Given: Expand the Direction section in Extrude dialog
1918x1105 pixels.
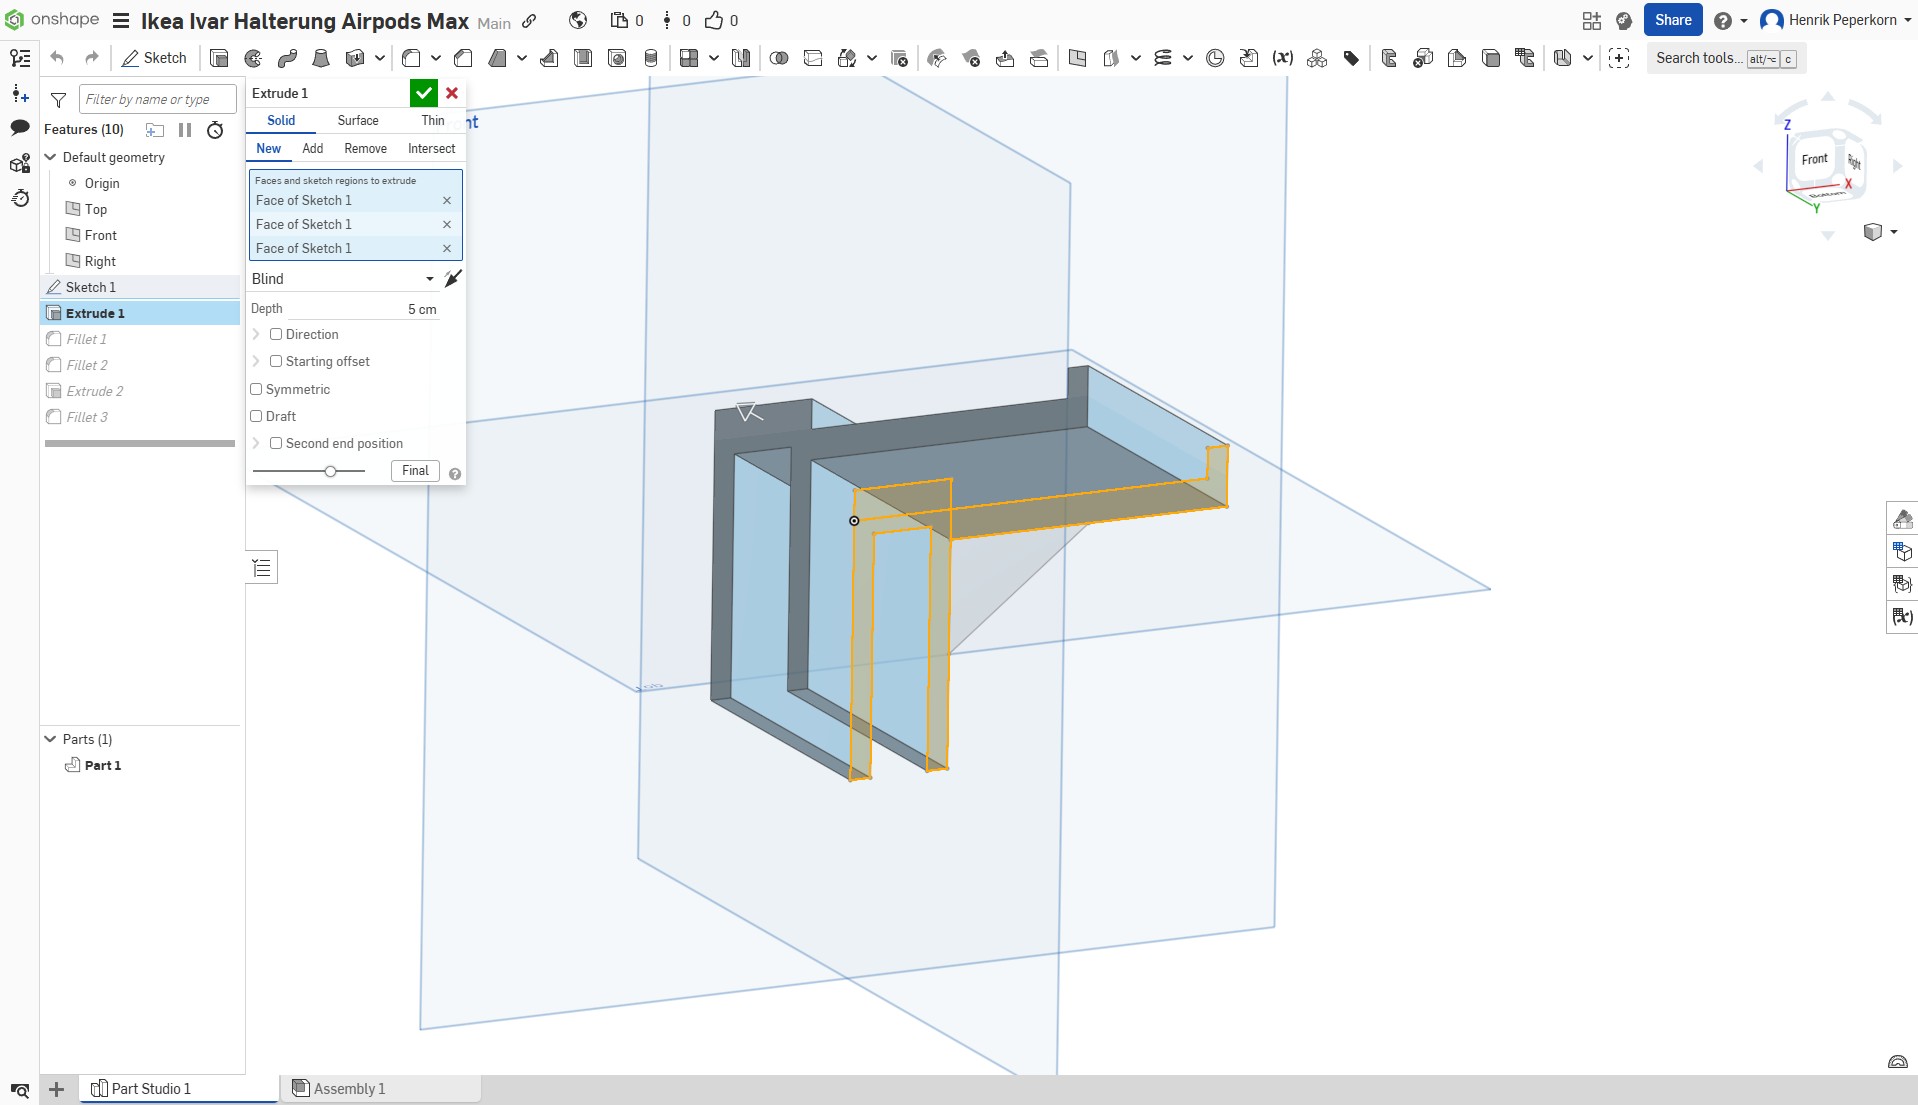Looking at the screenshot, I should (x=257, y=334).
